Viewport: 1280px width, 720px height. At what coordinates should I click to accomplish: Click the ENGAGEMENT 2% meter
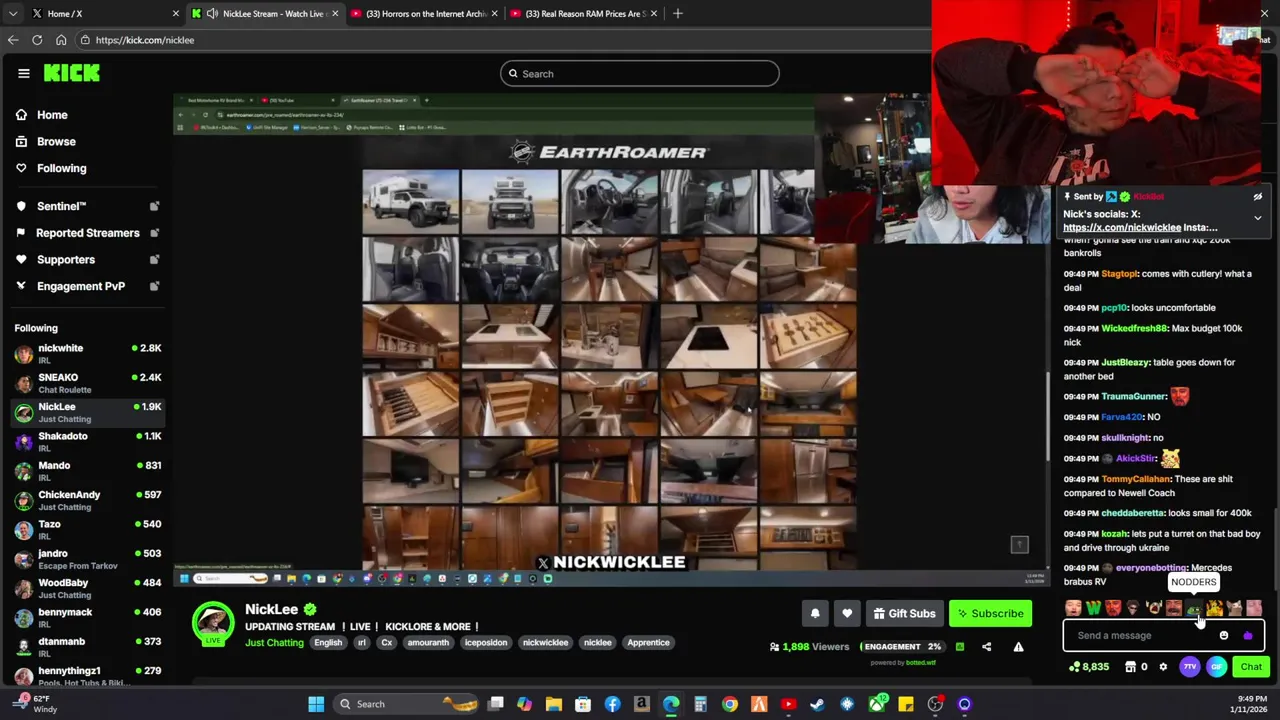(902, 647)
